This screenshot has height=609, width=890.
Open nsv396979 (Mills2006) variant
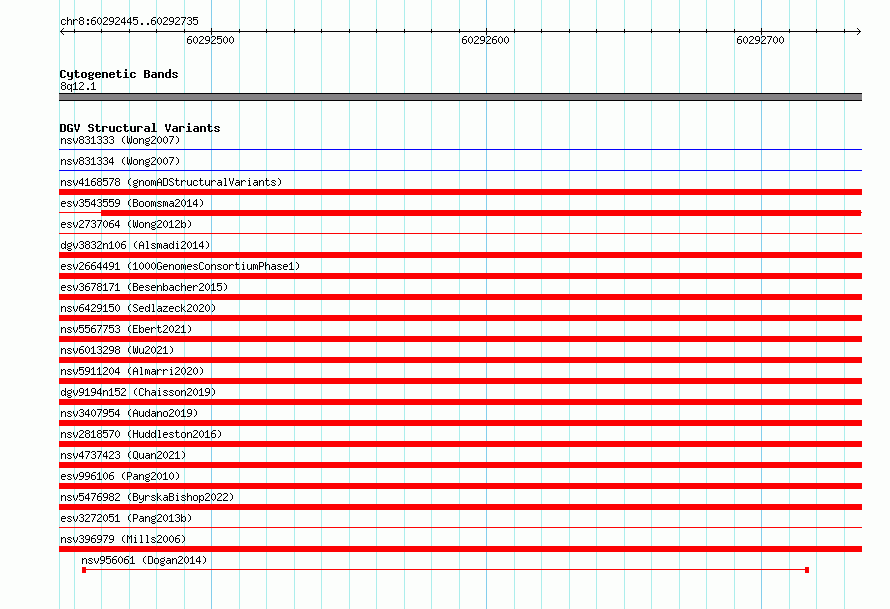point(123,539)
